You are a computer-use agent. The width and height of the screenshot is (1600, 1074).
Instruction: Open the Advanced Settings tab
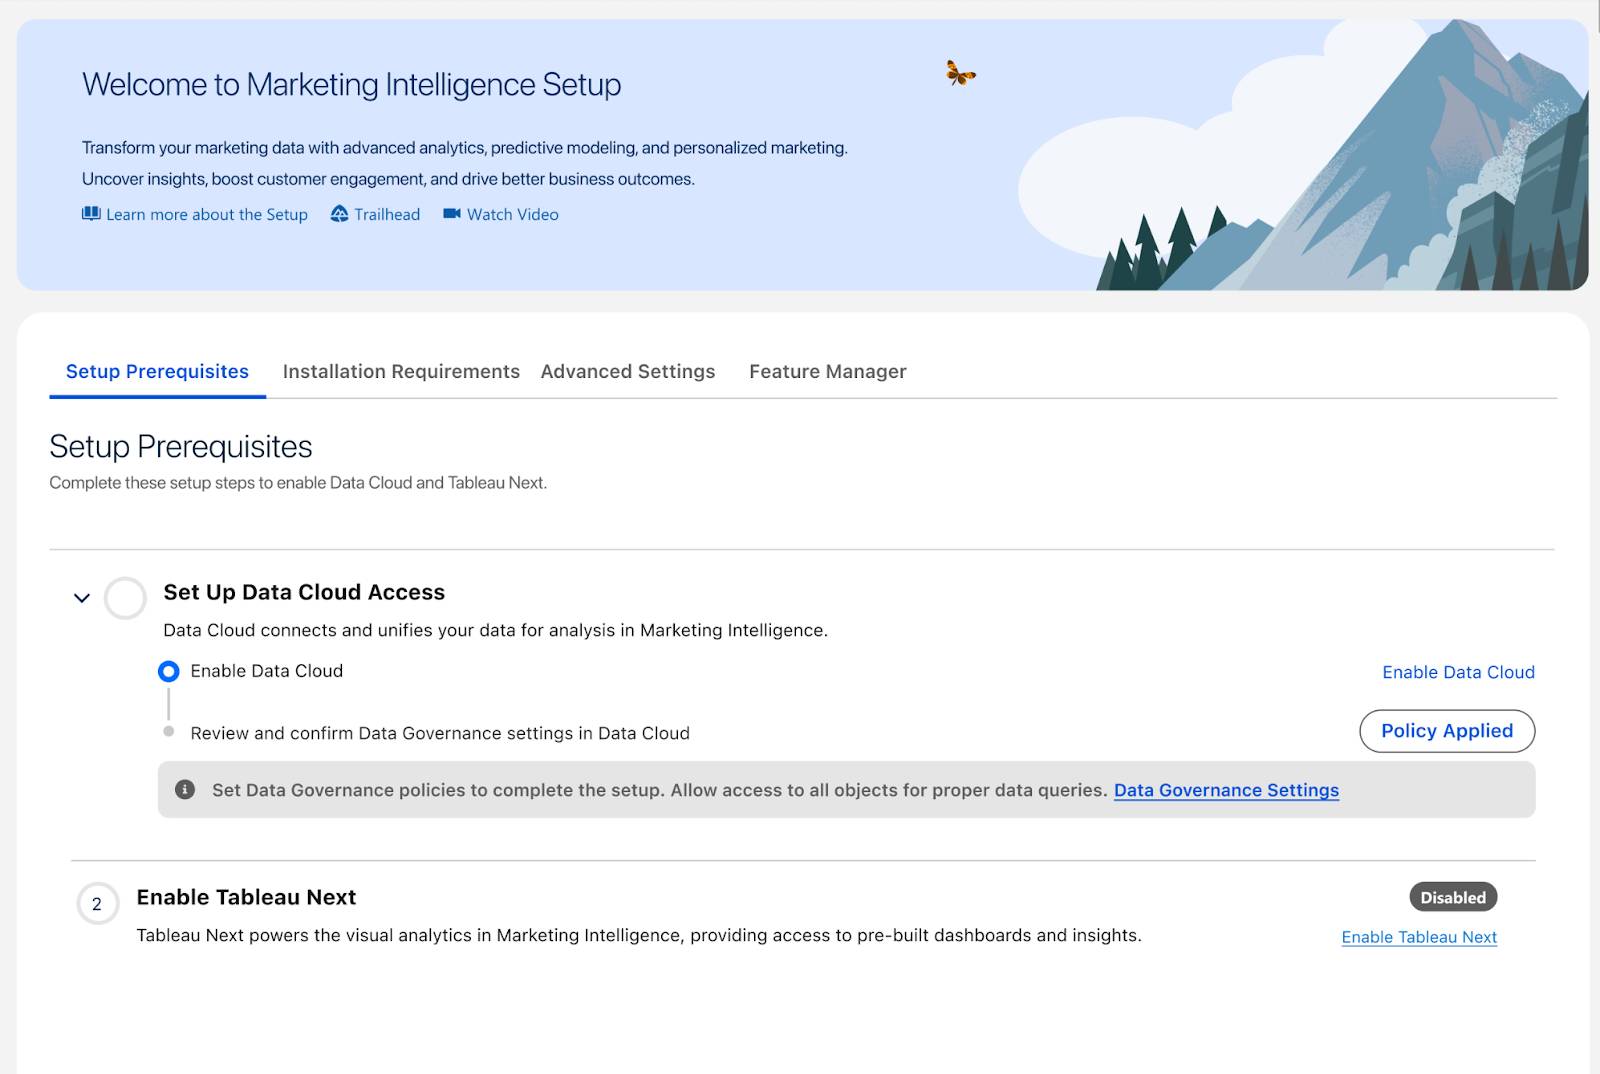(628, 372)
